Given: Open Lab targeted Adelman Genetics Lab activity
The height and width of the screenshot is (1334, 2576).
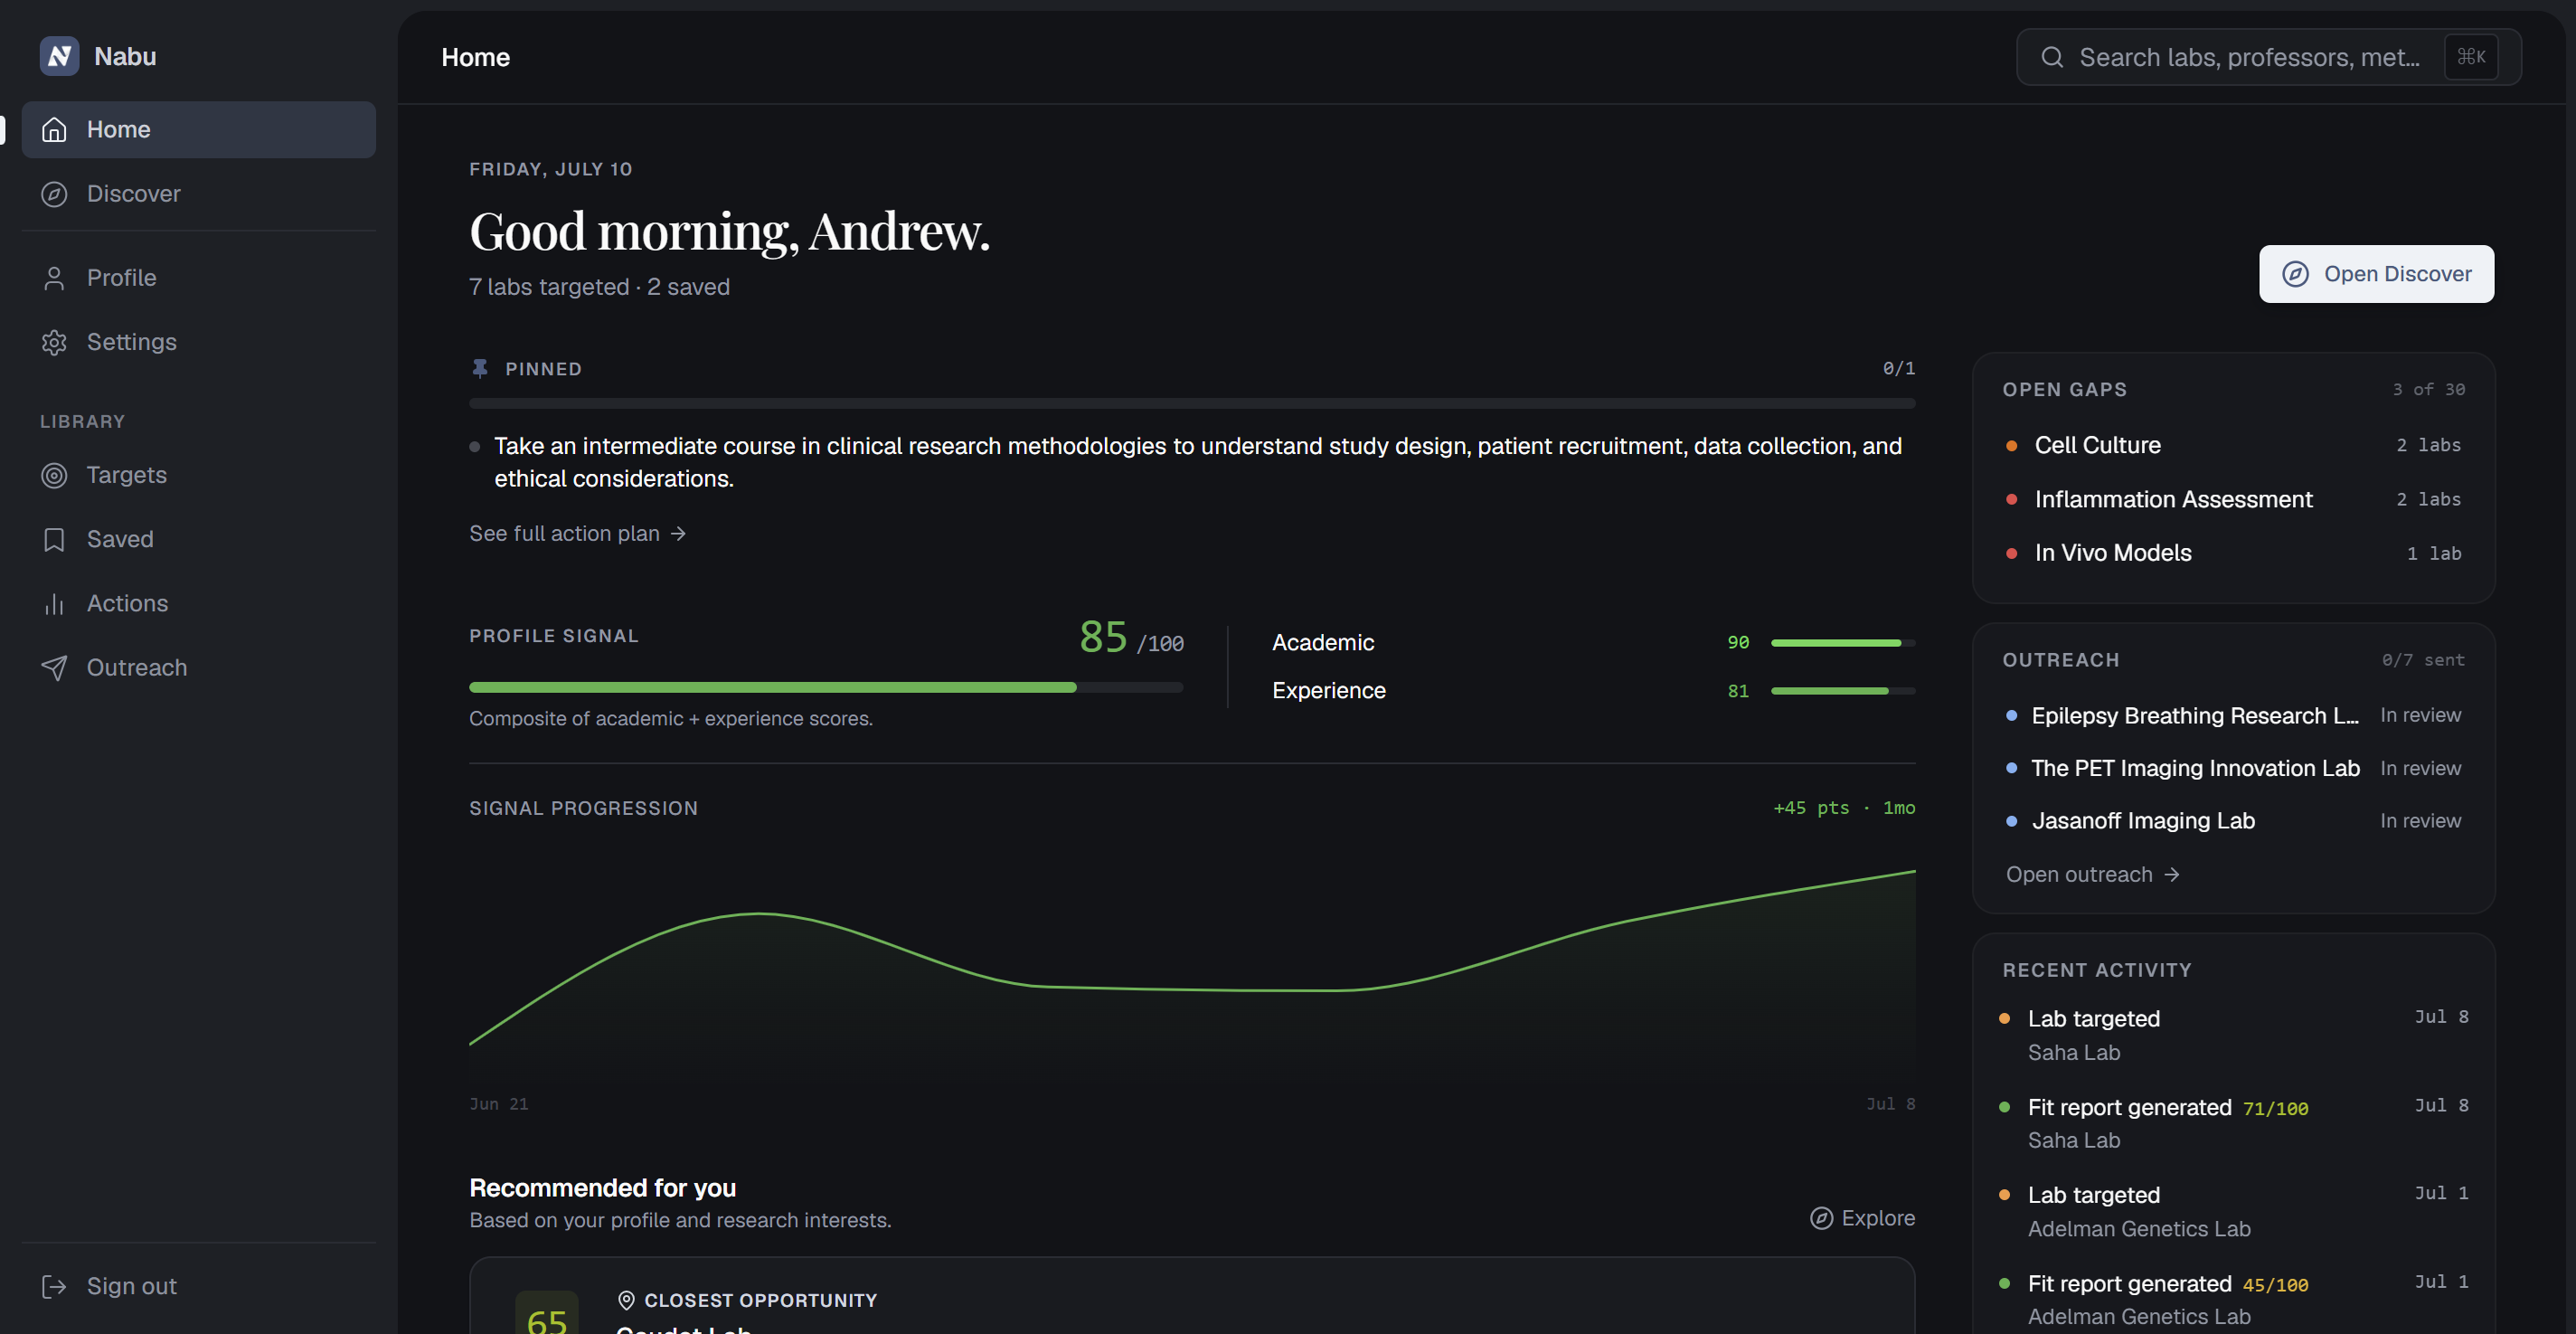Looking at the screenshot, I should click(2233, 1211).
